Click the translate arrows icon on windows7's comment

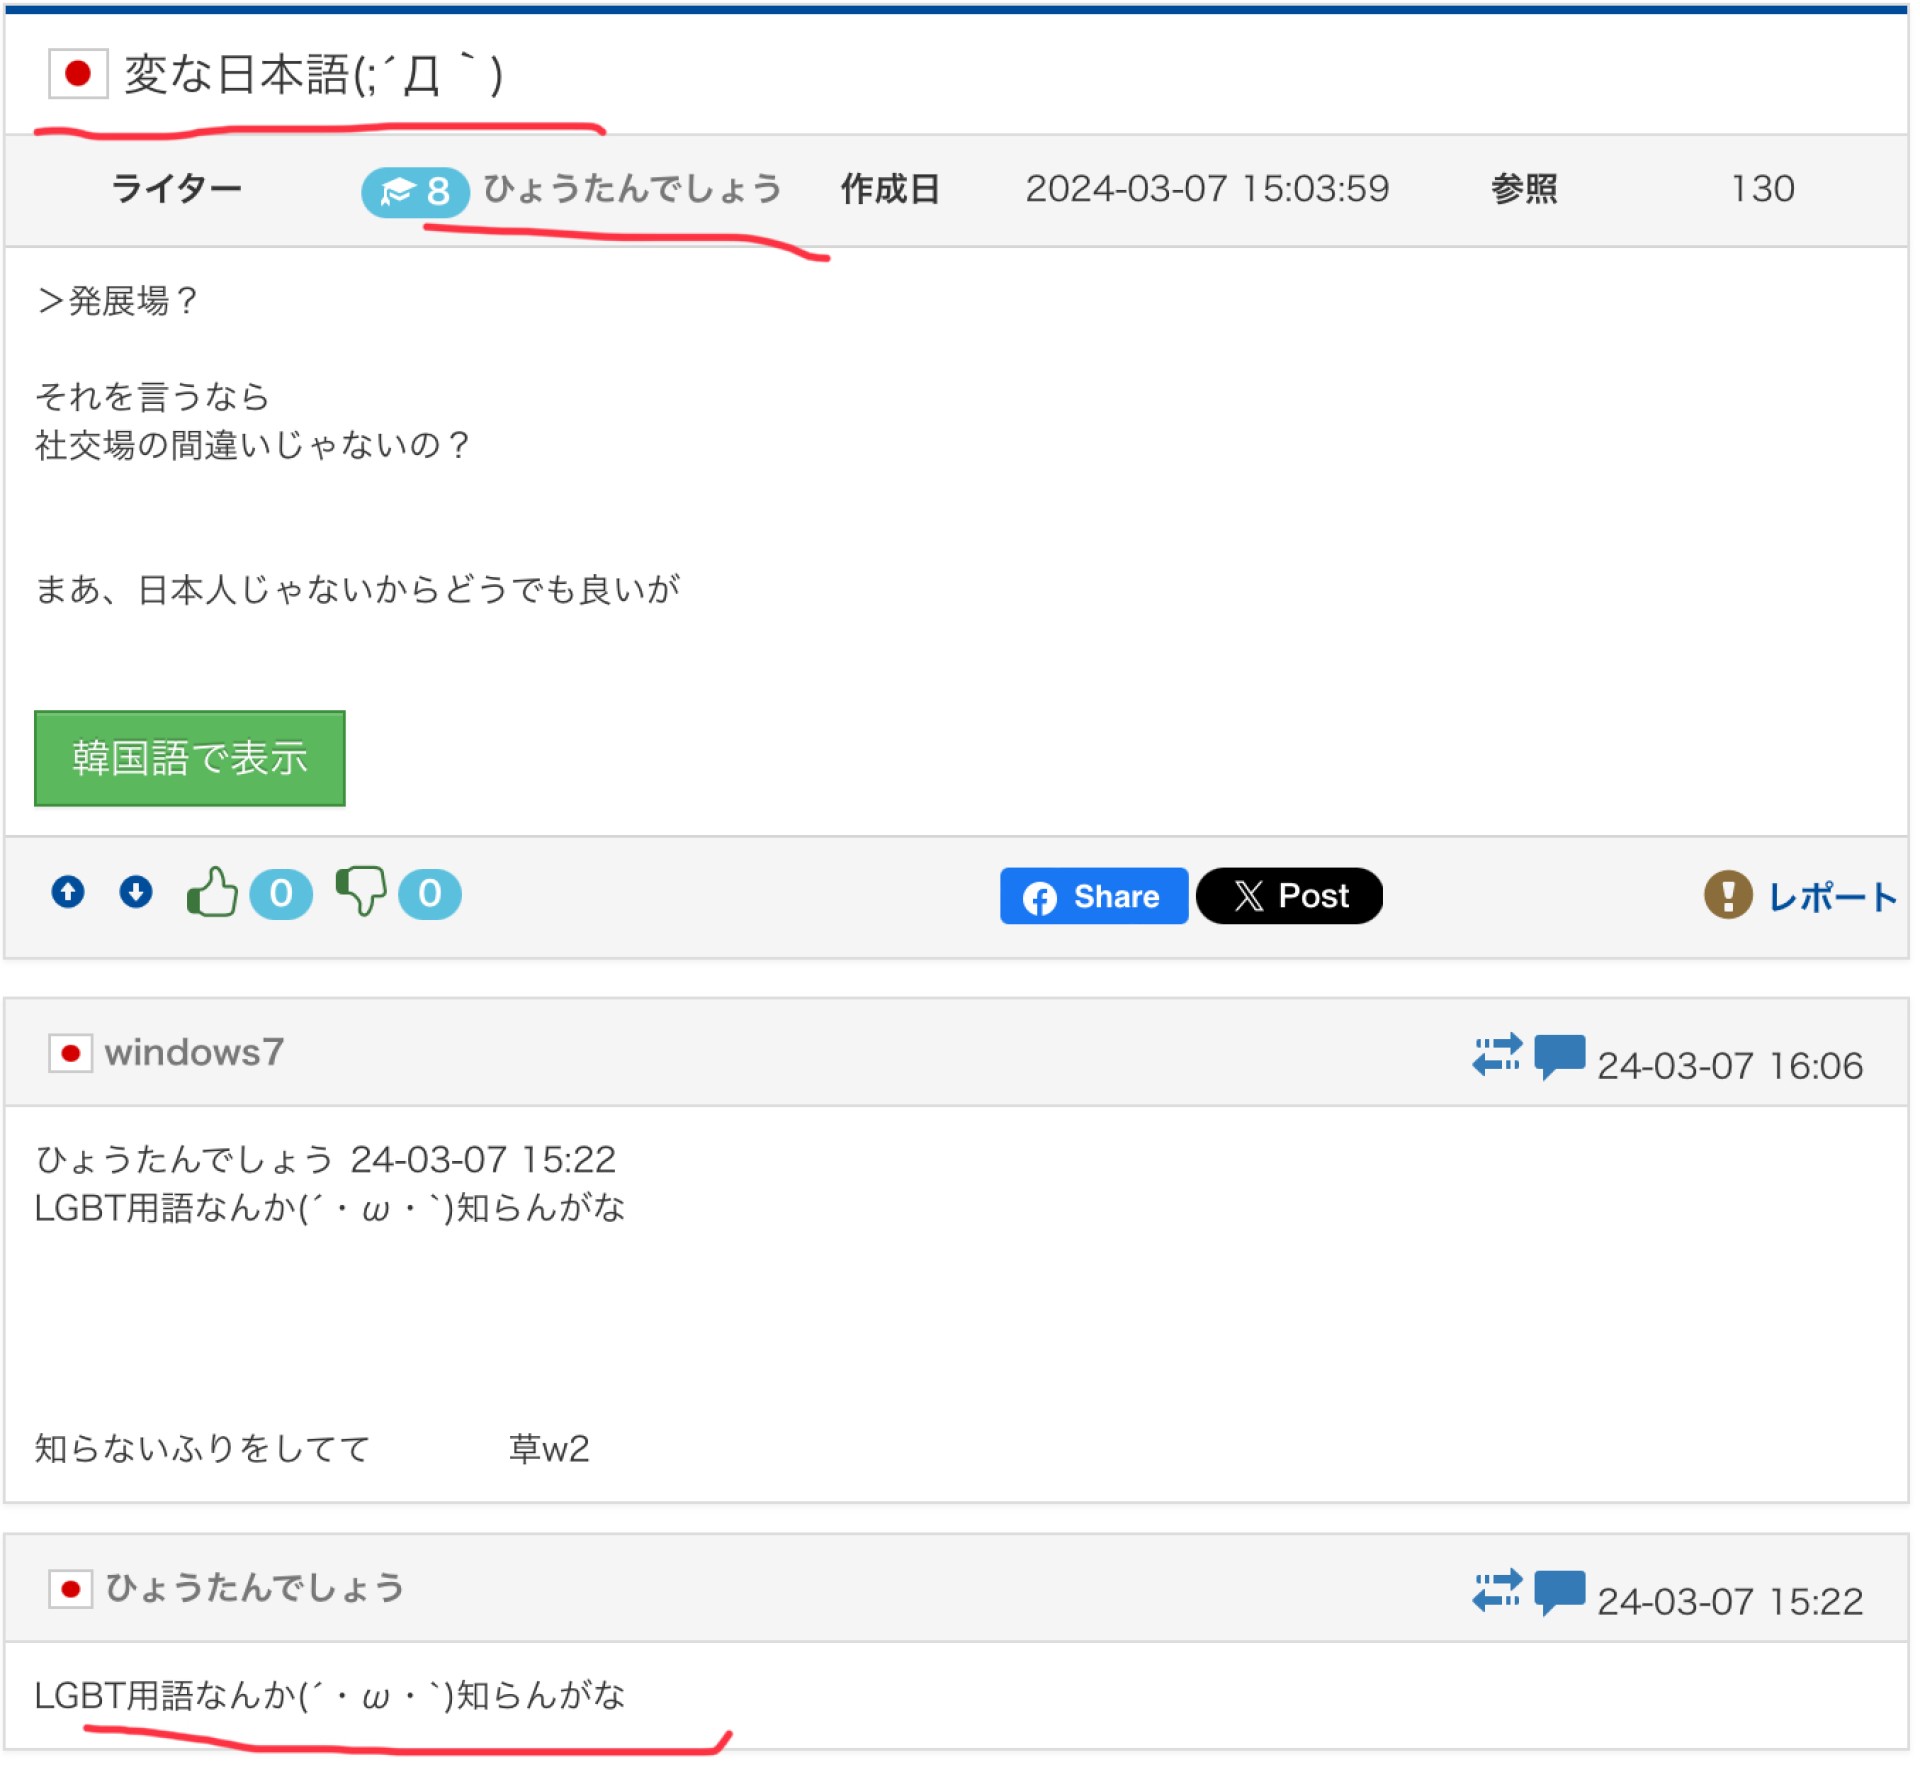tap(1497, 1055)
